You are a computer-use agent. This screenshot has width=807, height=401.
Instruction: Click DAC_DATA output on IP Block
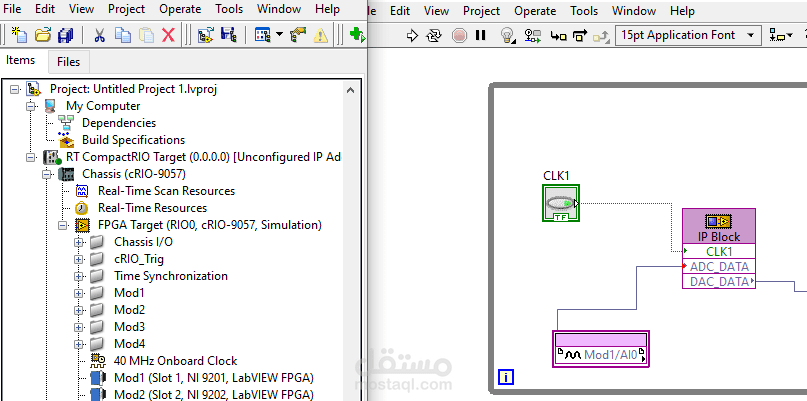pyautogui.click(x=719, y=282)
